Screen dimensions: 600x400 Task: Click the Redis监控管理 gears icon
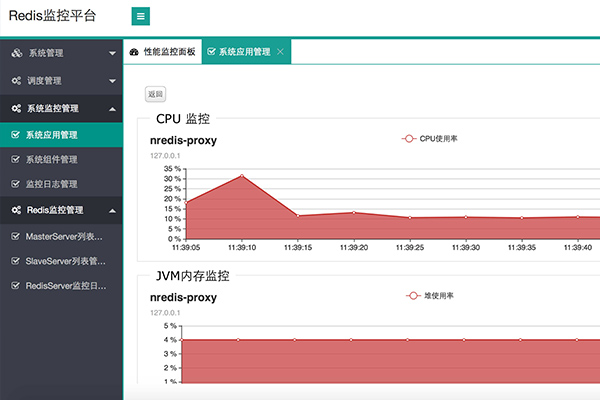(x=16, y=210)
